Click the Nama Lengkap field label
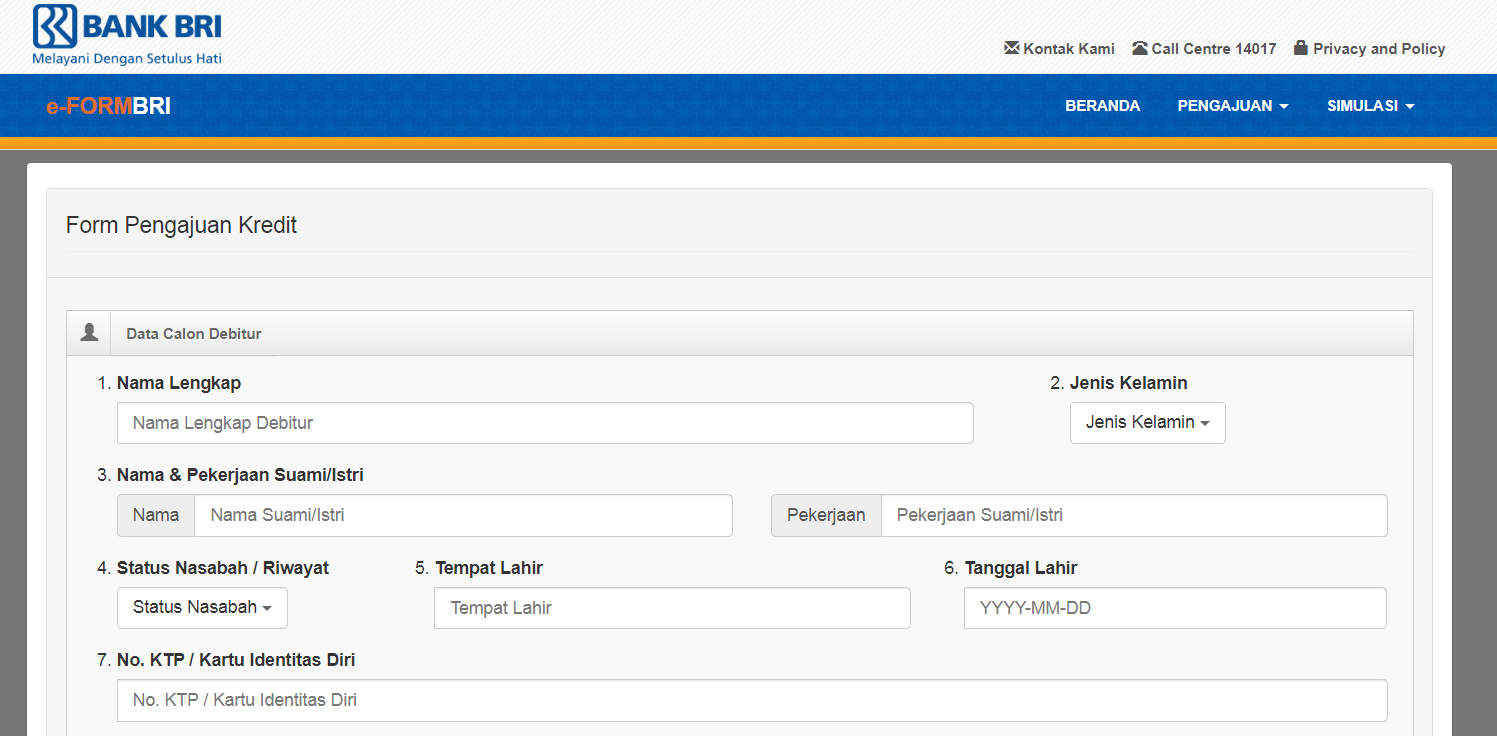Image resolution: width=1497 pixels, height=736 pixels. coord(179,383)
